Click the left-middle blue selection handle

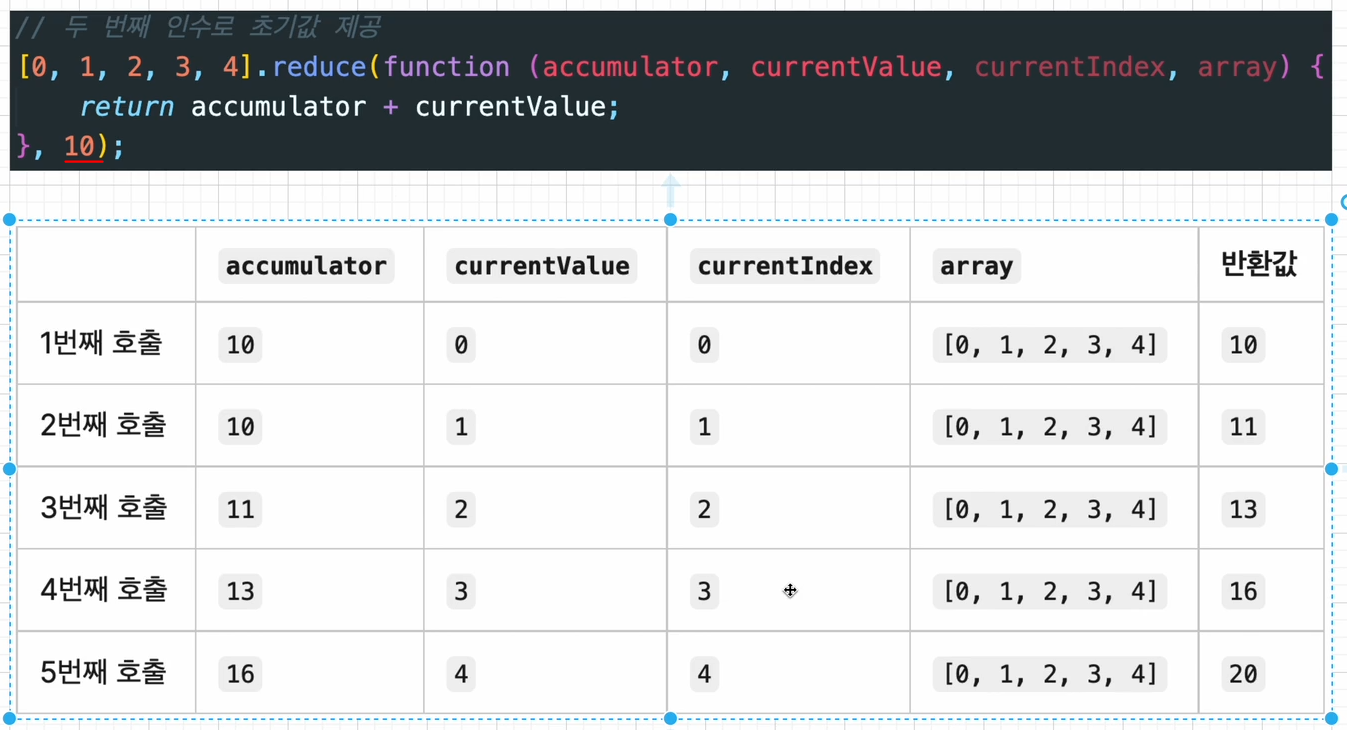(9, 468)
